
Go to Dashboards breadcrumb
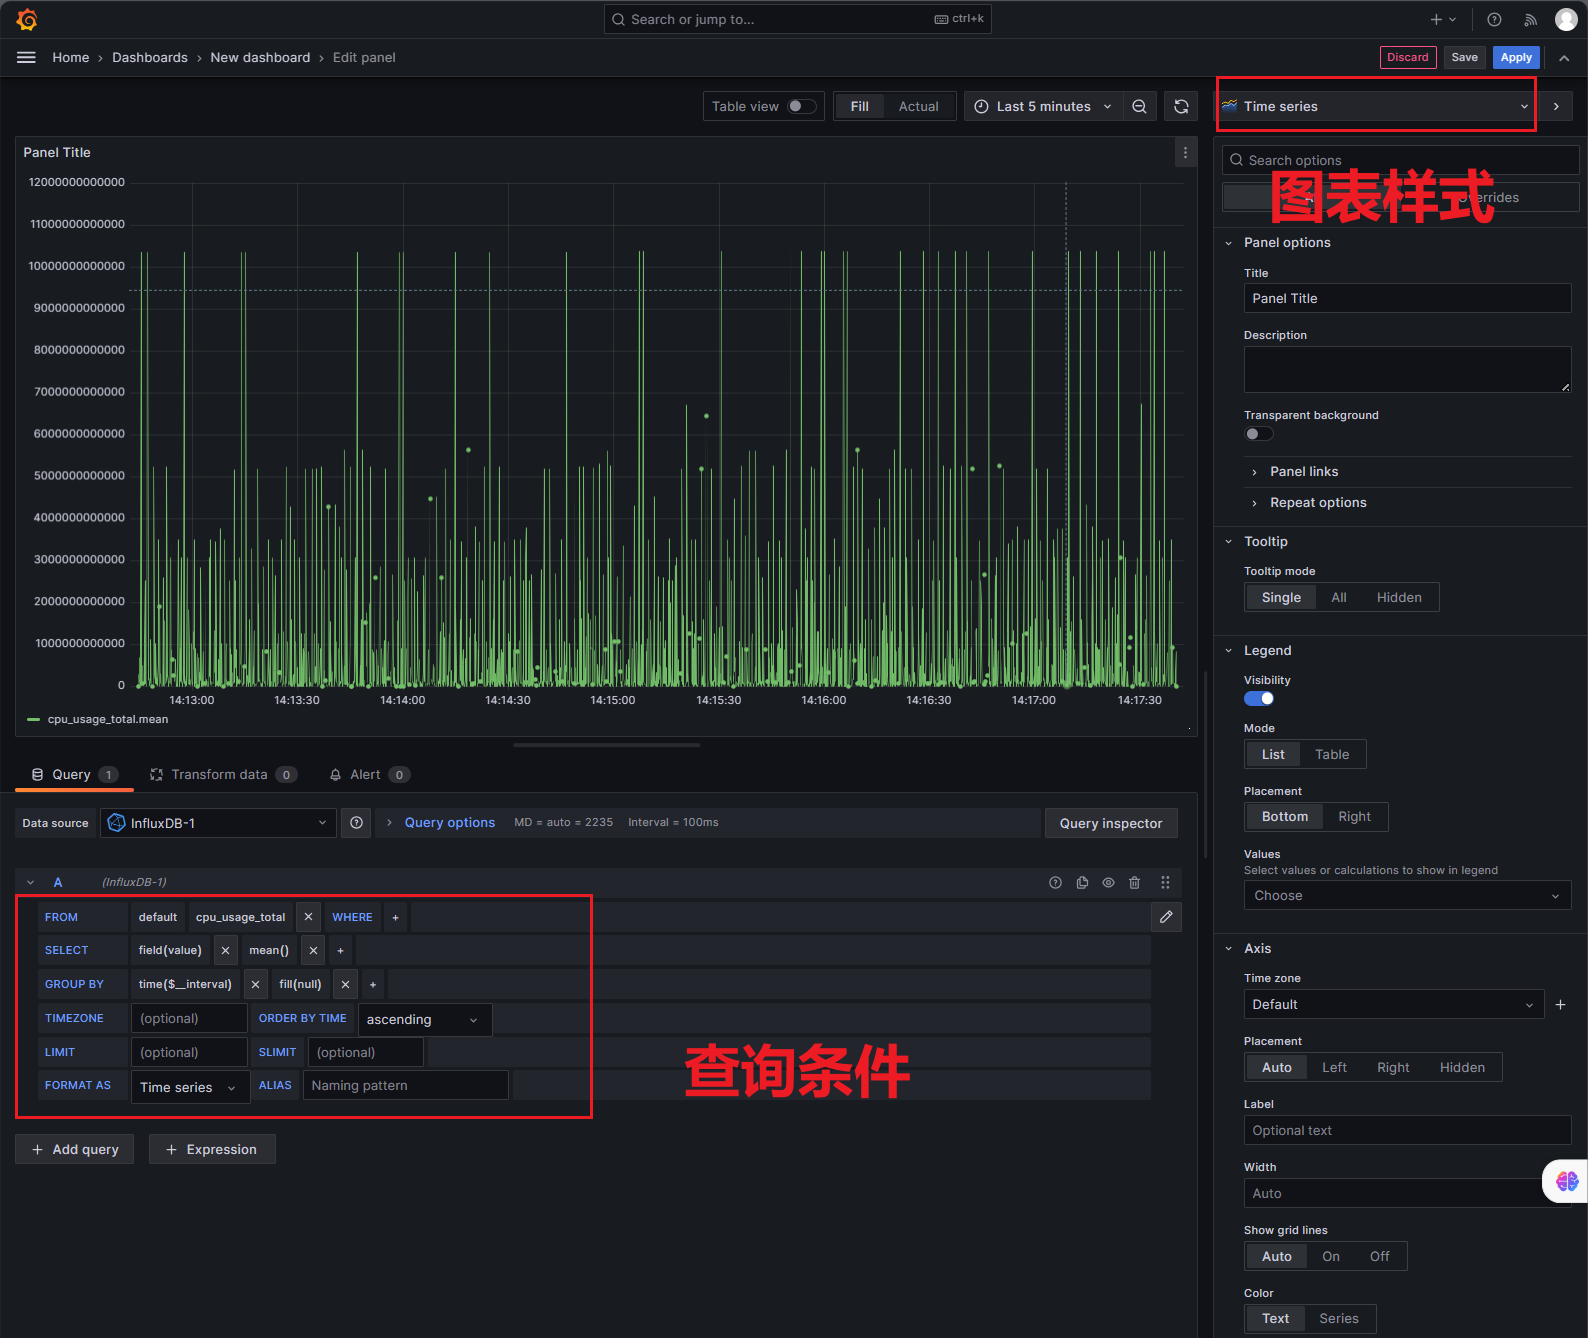click(149, 57)
